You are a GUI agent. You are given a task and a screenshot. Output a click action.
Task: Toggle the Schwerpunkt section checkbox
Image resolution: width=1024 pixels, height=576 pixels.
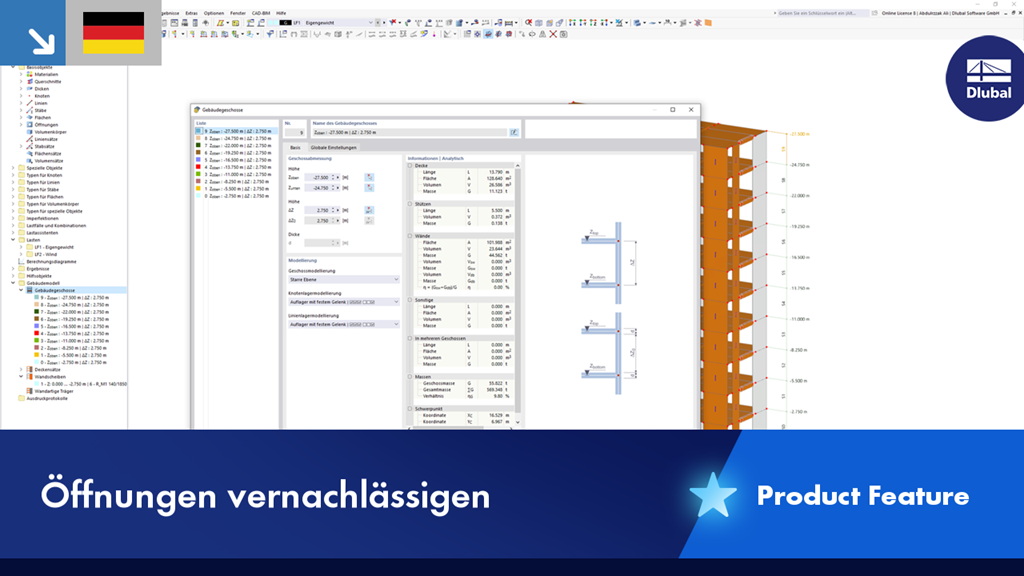tap(410, 409)
